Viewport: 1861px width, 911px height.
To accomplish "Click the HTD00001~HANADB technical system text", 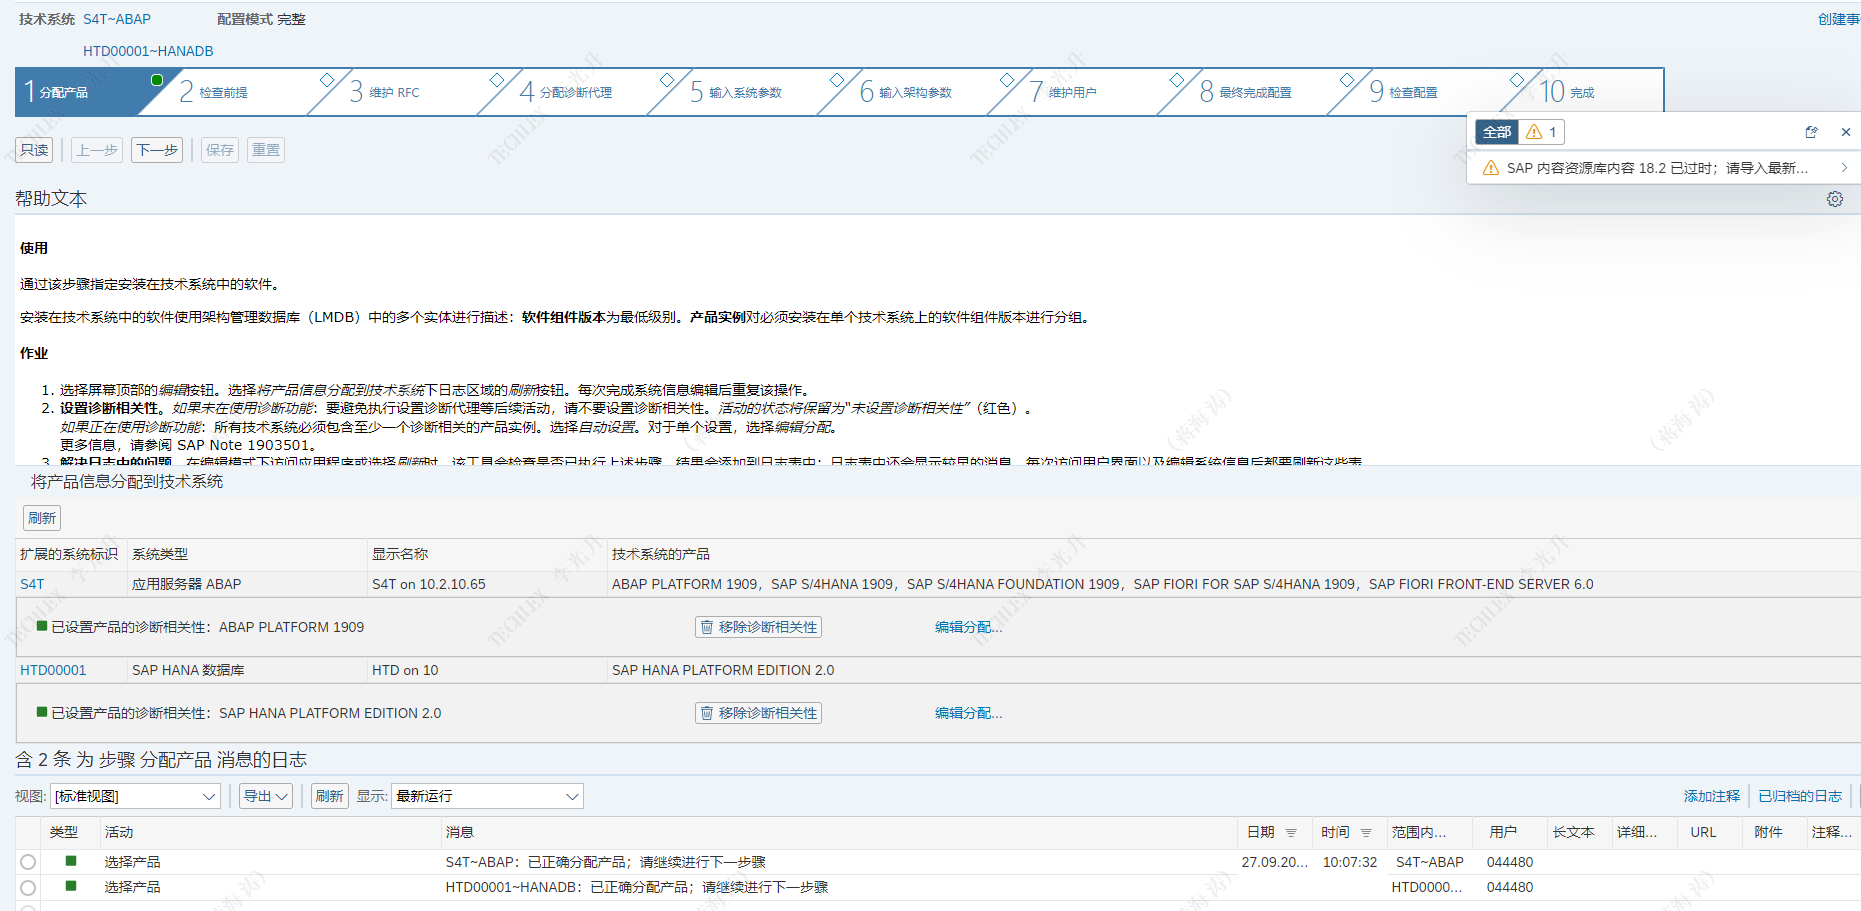I will (148, 51).
